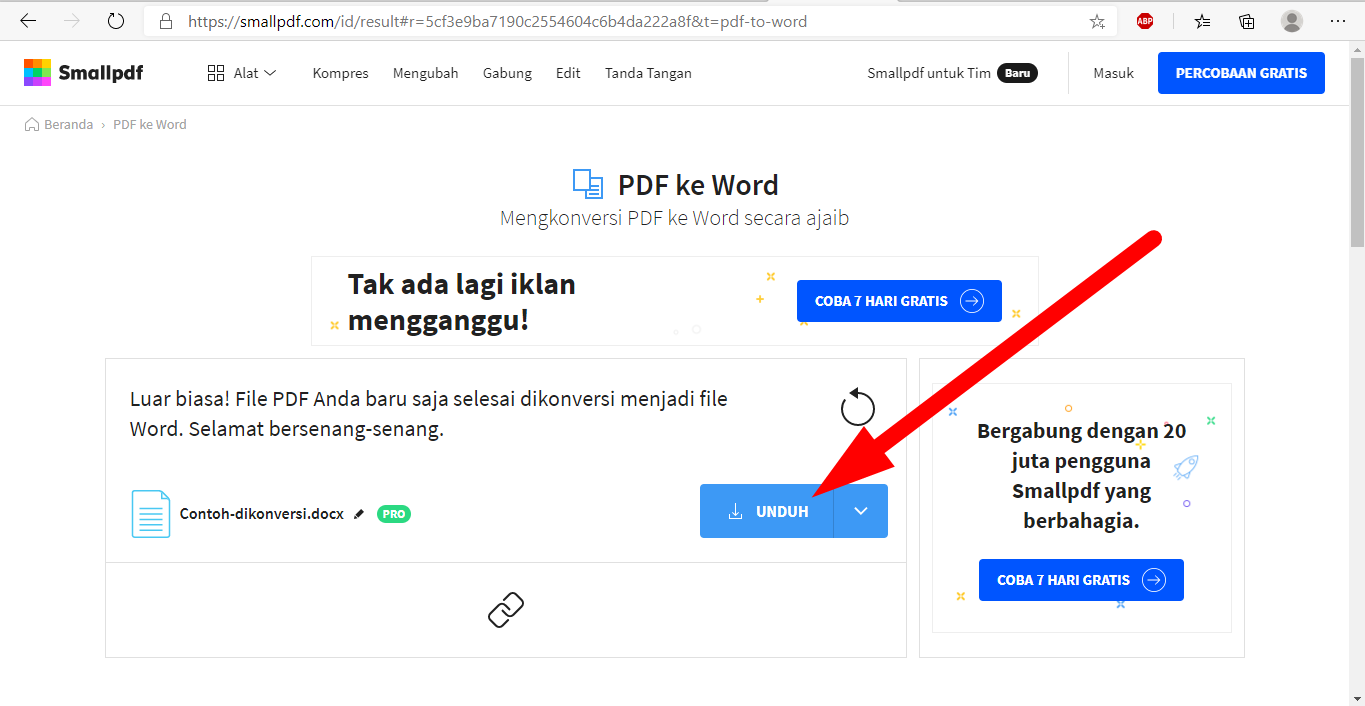Open the browser Favorites list icon
The image size is (1365, 706).
(1203, 21)
